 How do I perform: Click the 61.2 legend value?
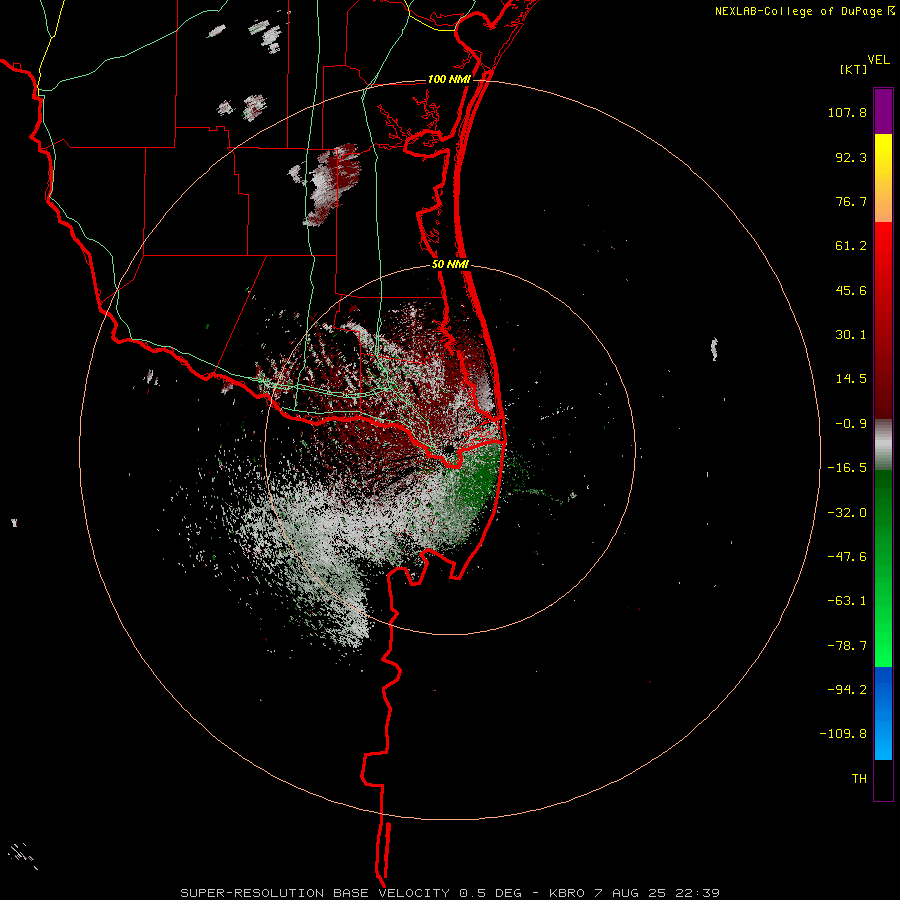click(x=851, y=246)
